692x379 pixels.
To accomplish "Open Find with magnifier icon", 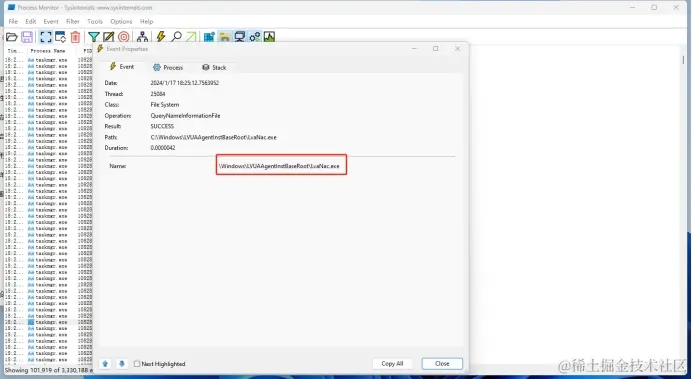I will coord(177,37).
